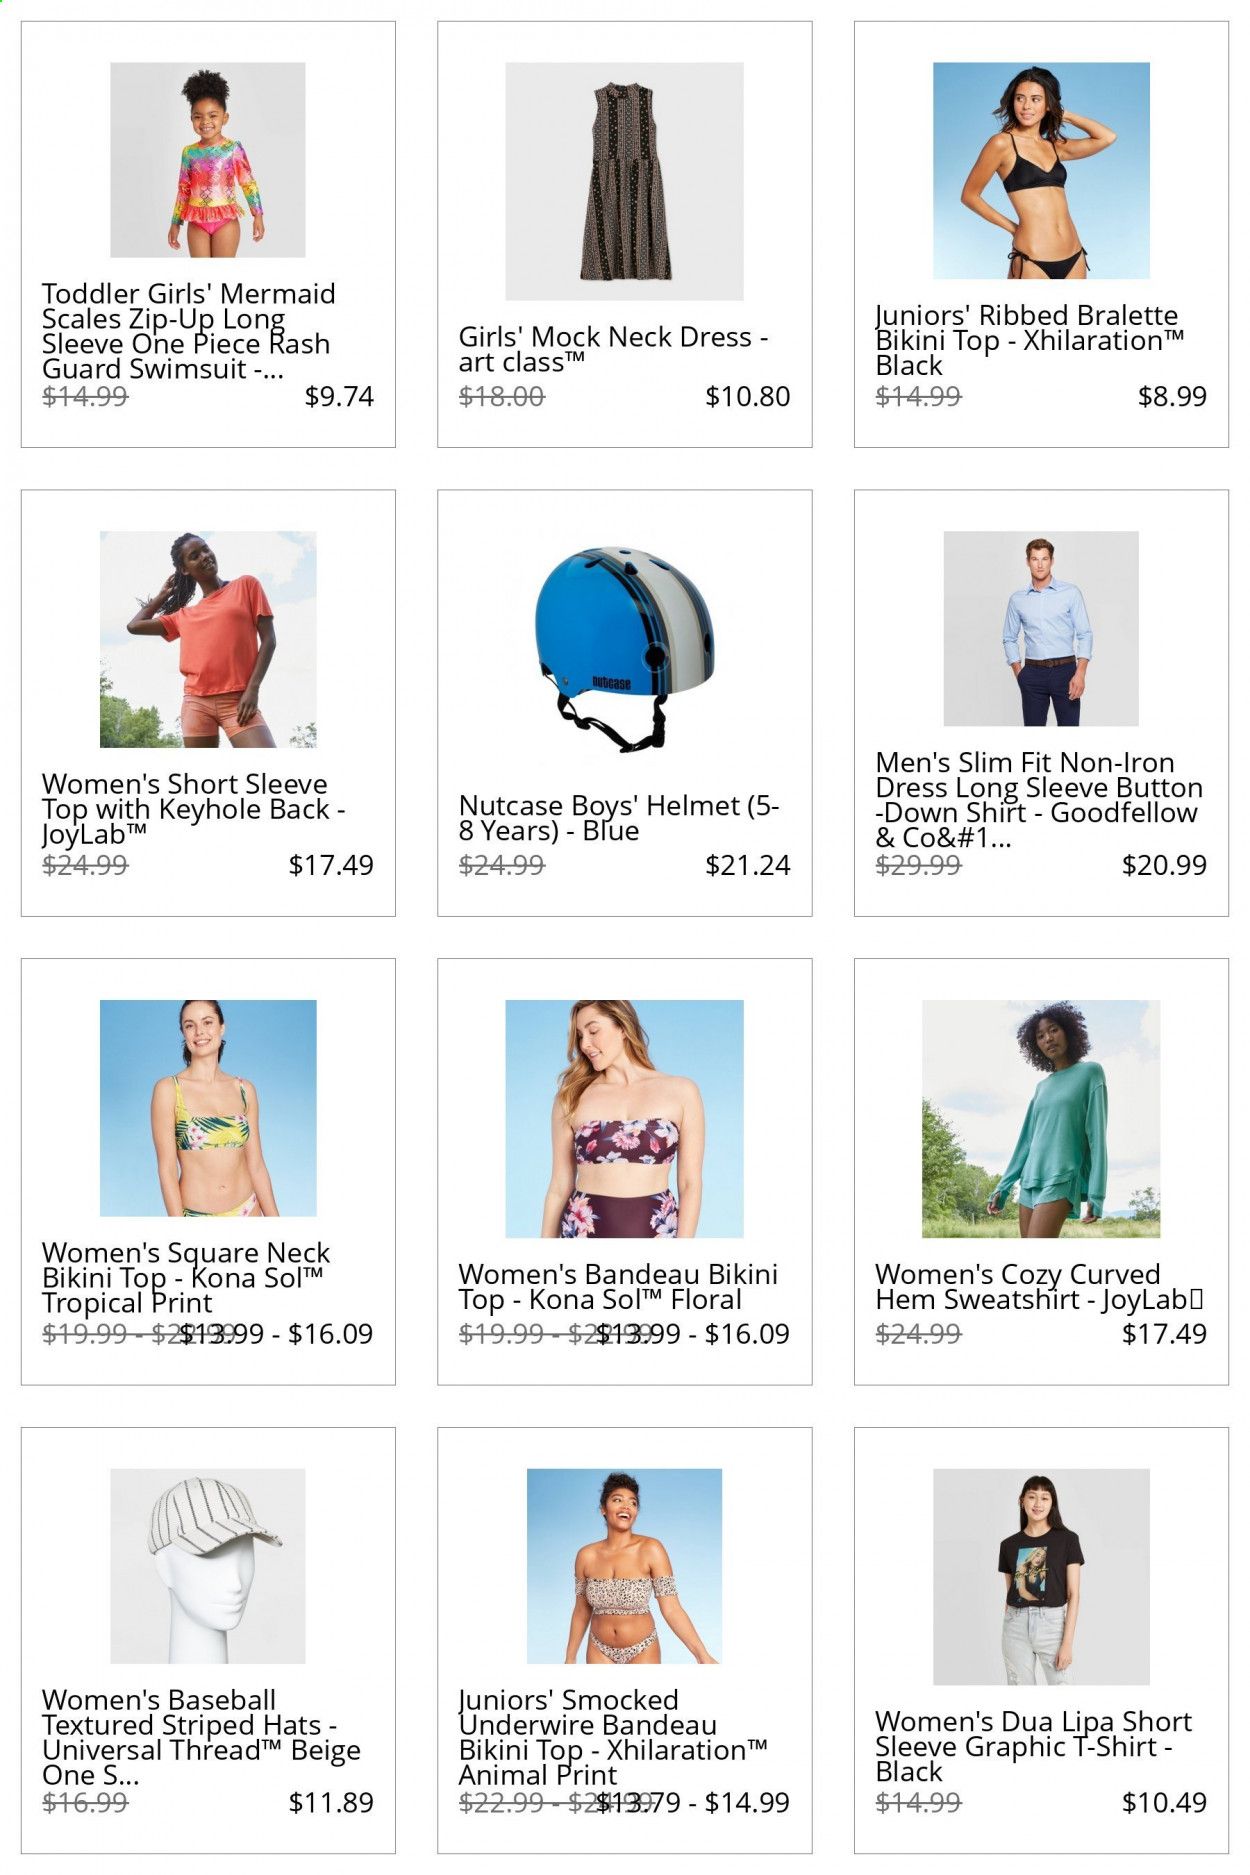Open the Women's Bandeau Bikini Top Floral image

(624, 1119)
